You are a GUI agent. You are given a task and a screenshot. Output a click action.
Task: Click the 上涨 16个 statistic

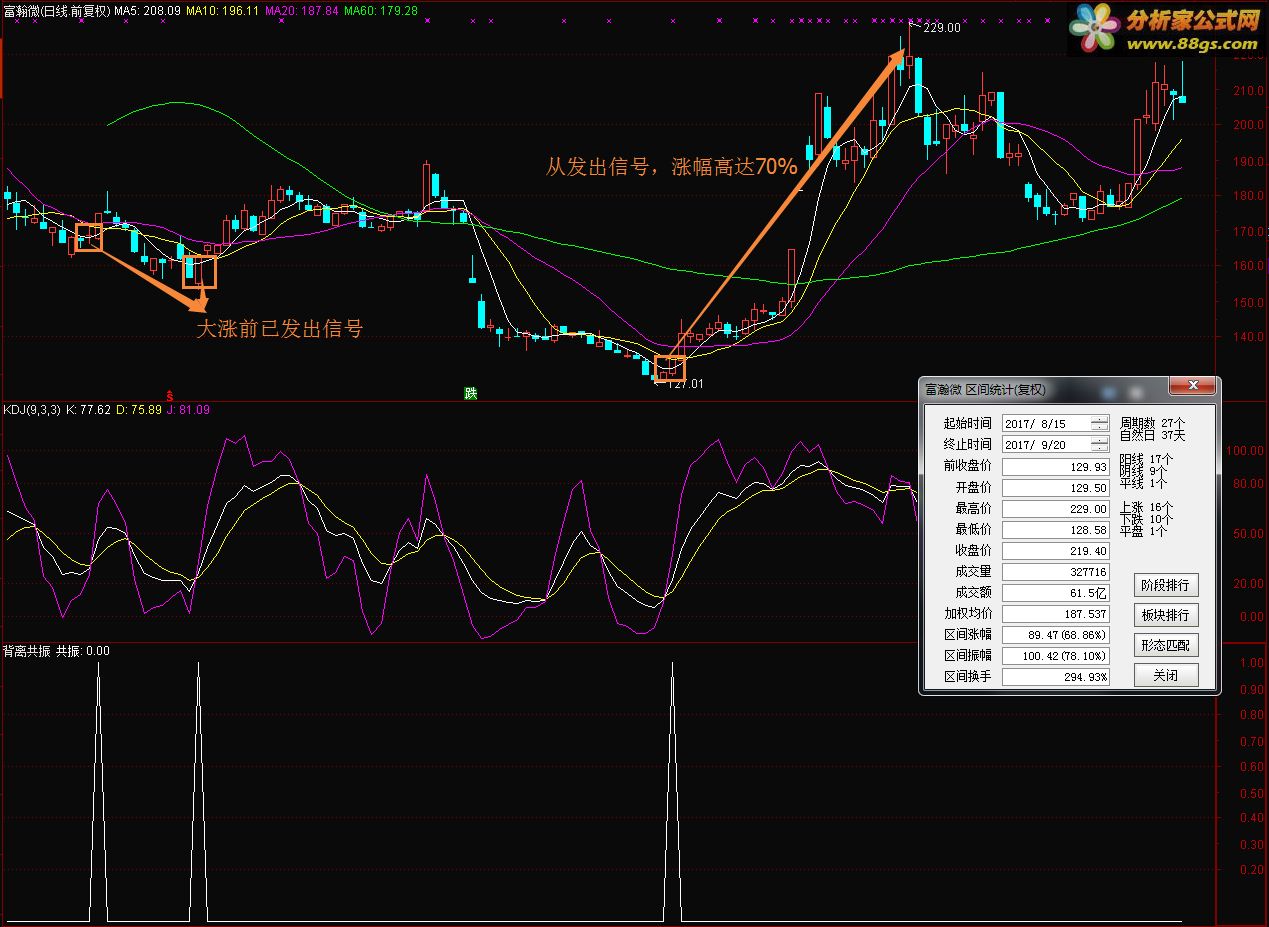coord(1146,508)
